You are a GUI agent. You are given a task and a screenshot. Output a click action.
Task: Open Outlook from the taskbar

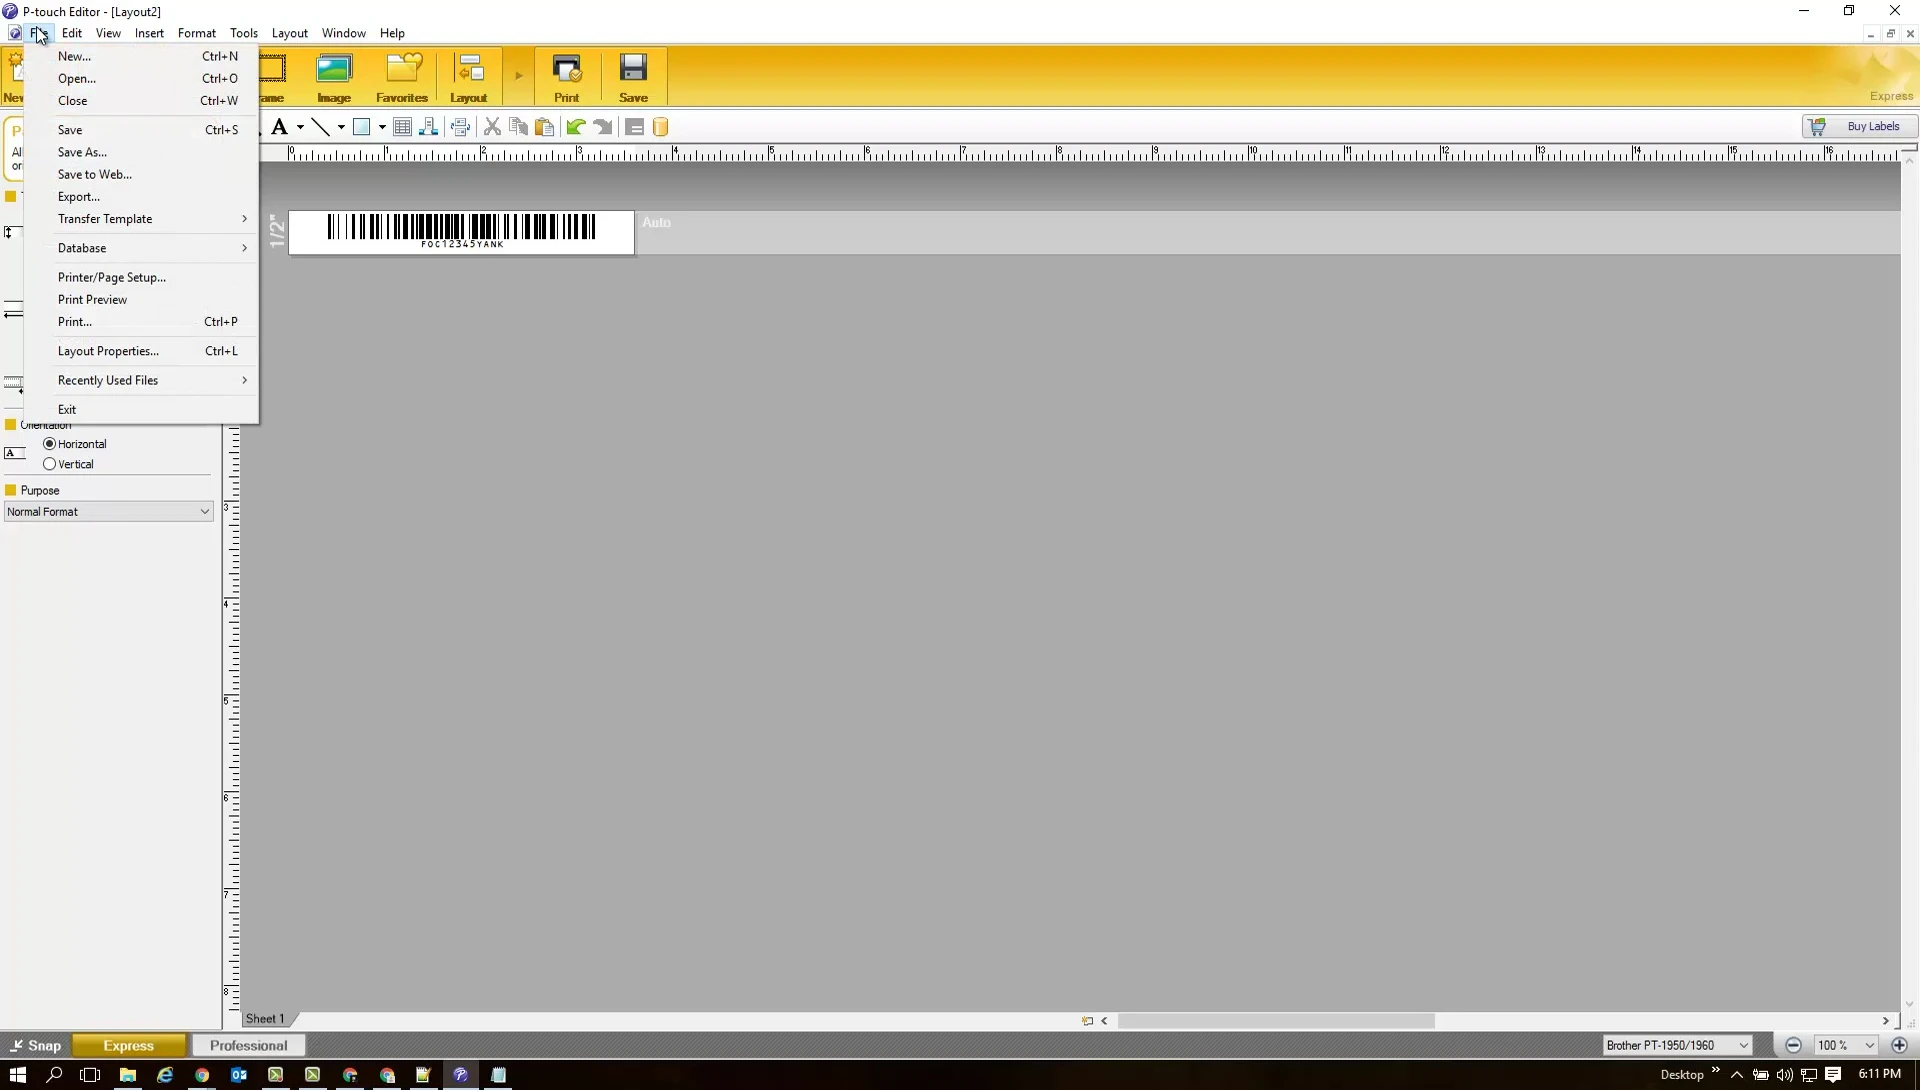[x=239, y=1075]
